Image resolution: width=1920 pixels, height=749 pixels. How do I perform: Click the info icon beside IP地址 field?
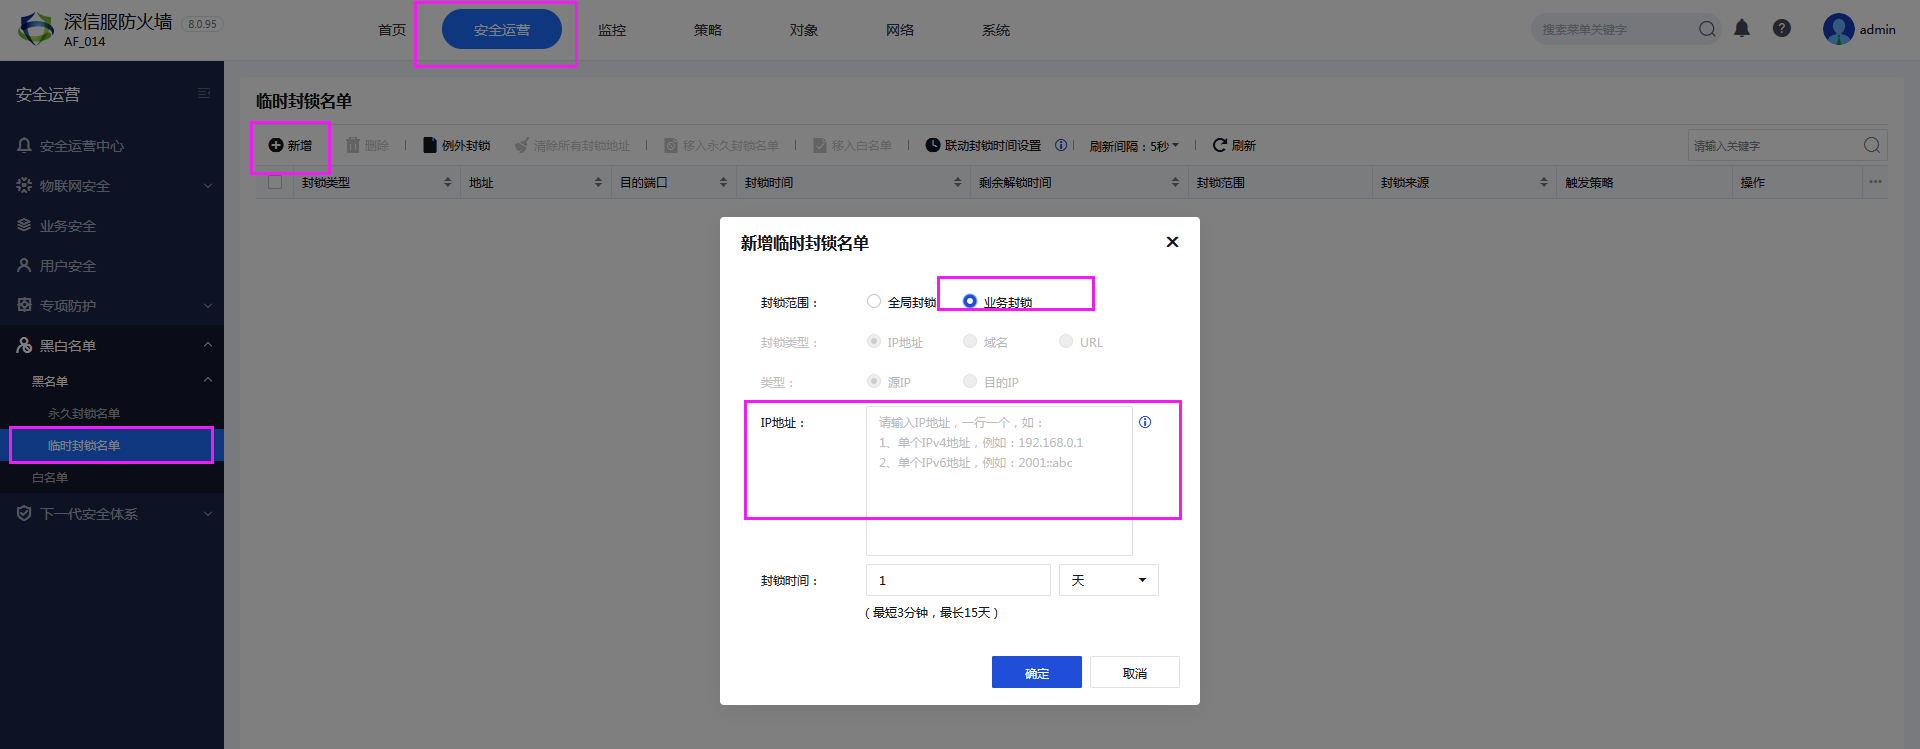[1145, 422]
